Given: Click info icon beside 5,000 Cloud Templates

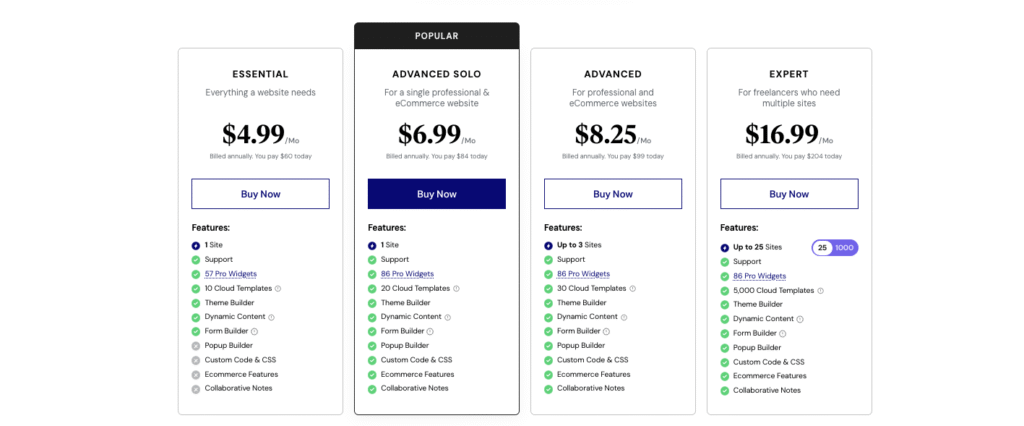Looking at the screenshot, I should coord(821,291).
